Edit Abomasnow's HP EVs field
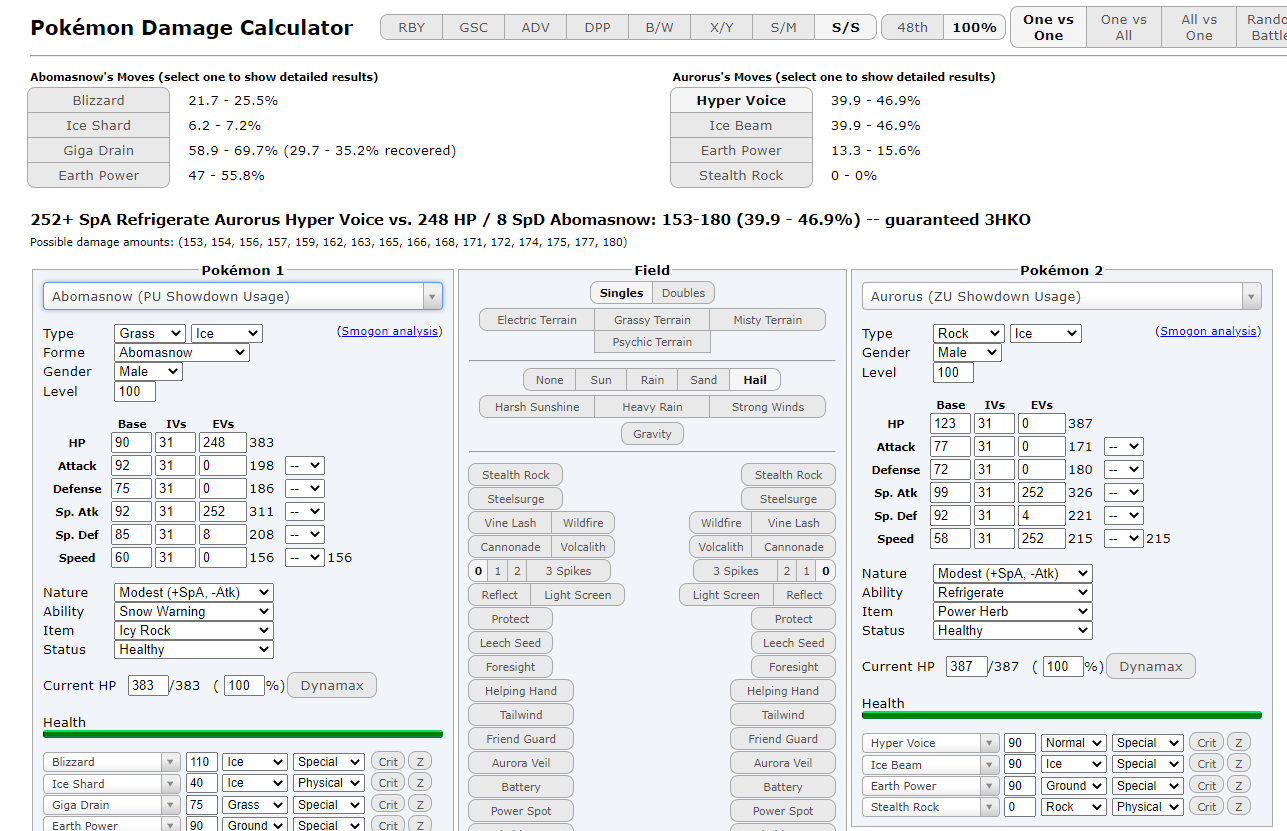Image resolution: width=1287 pixels, height=831 pixels. tap(222, 442)
